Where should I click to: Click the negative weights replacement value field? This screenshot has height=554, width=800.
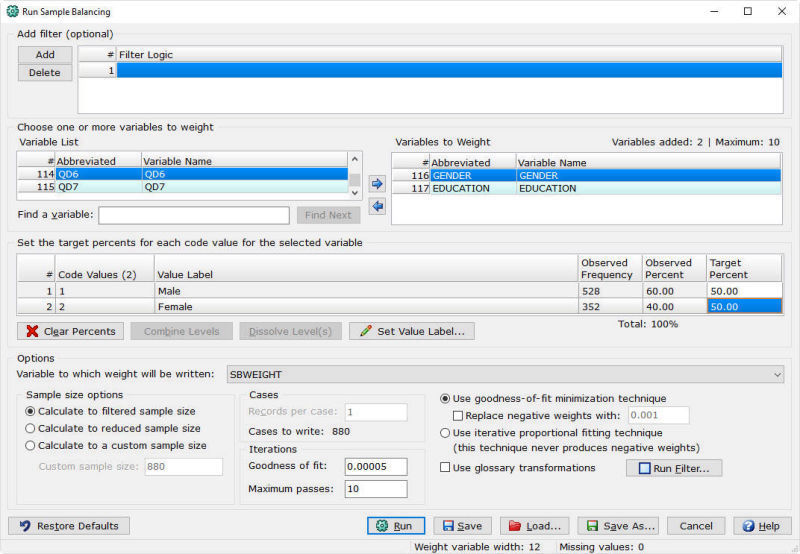(658, 415)
